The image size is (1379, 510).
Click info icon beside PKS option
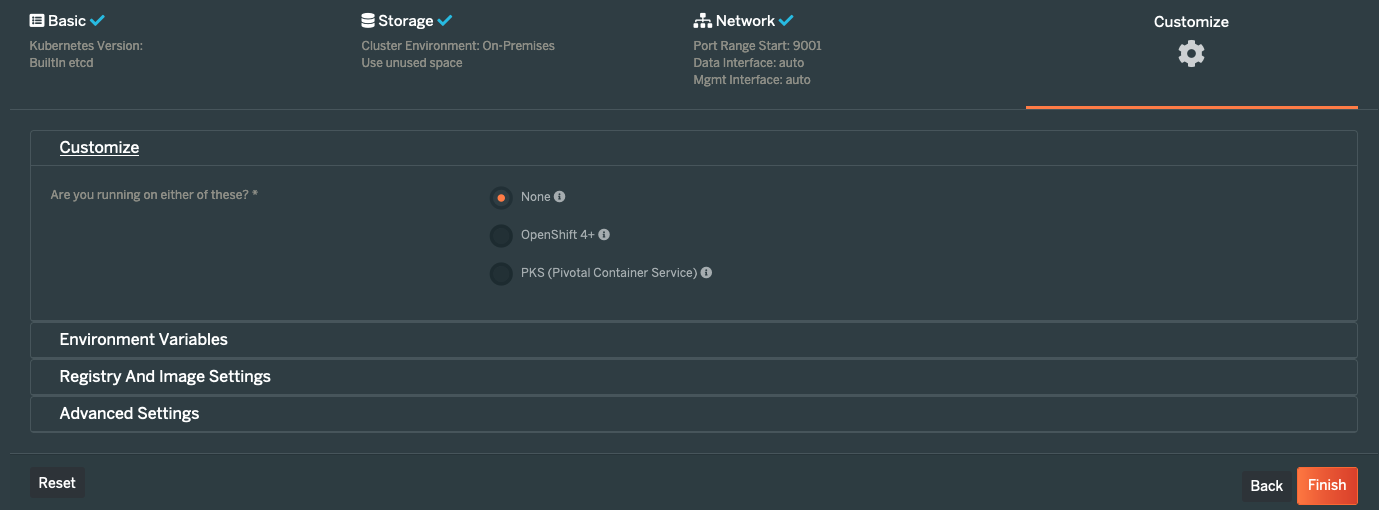click(706, 272)
